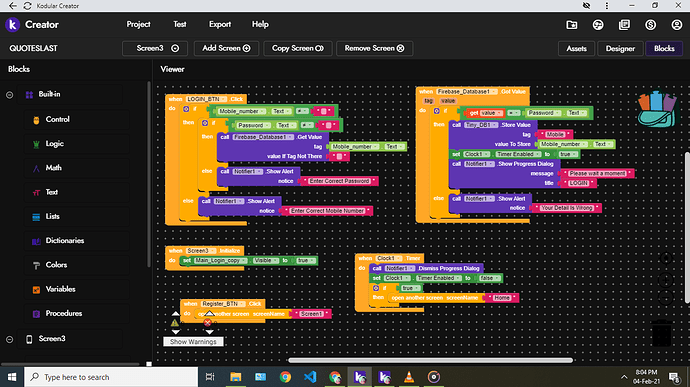Screen dimensions: 690x387
Task: Open the Export menu
Action: coord(220,24)
